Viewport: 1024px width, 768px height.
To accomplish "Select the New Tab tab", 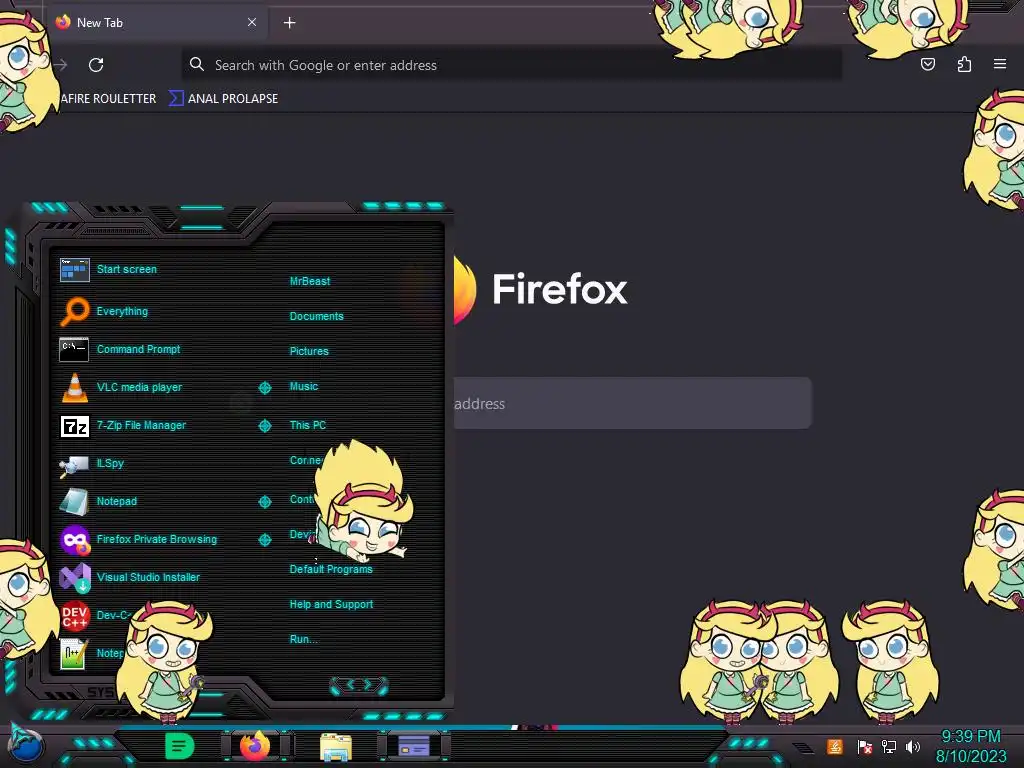I will pos(157,23).
